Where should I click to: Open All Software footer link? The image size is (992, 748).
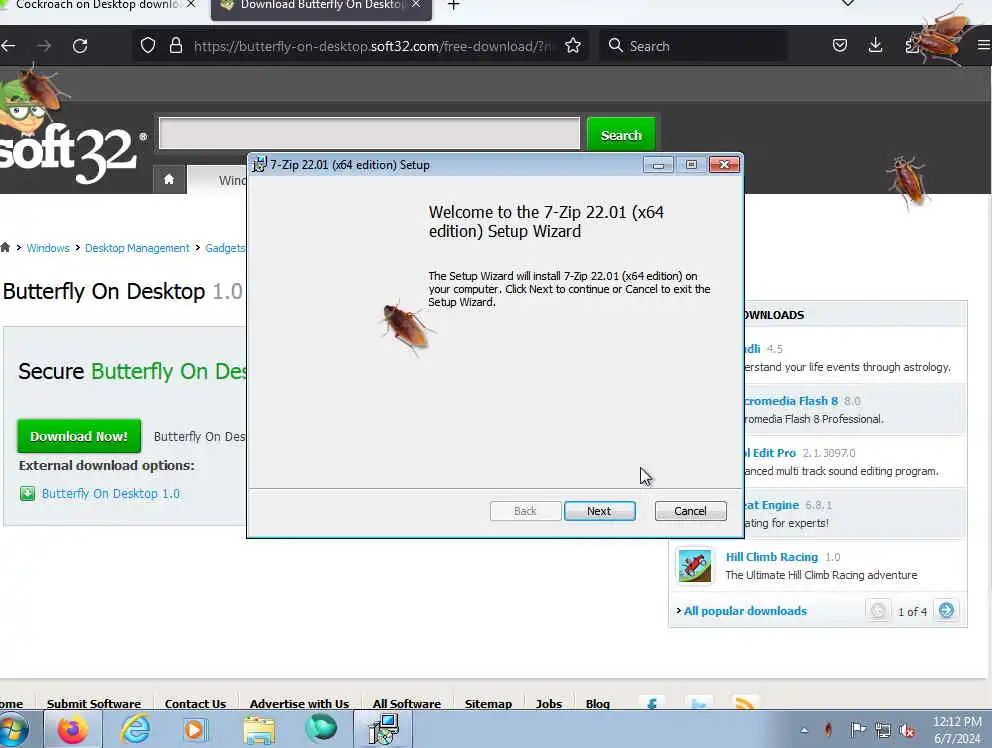tap(406, 703)
